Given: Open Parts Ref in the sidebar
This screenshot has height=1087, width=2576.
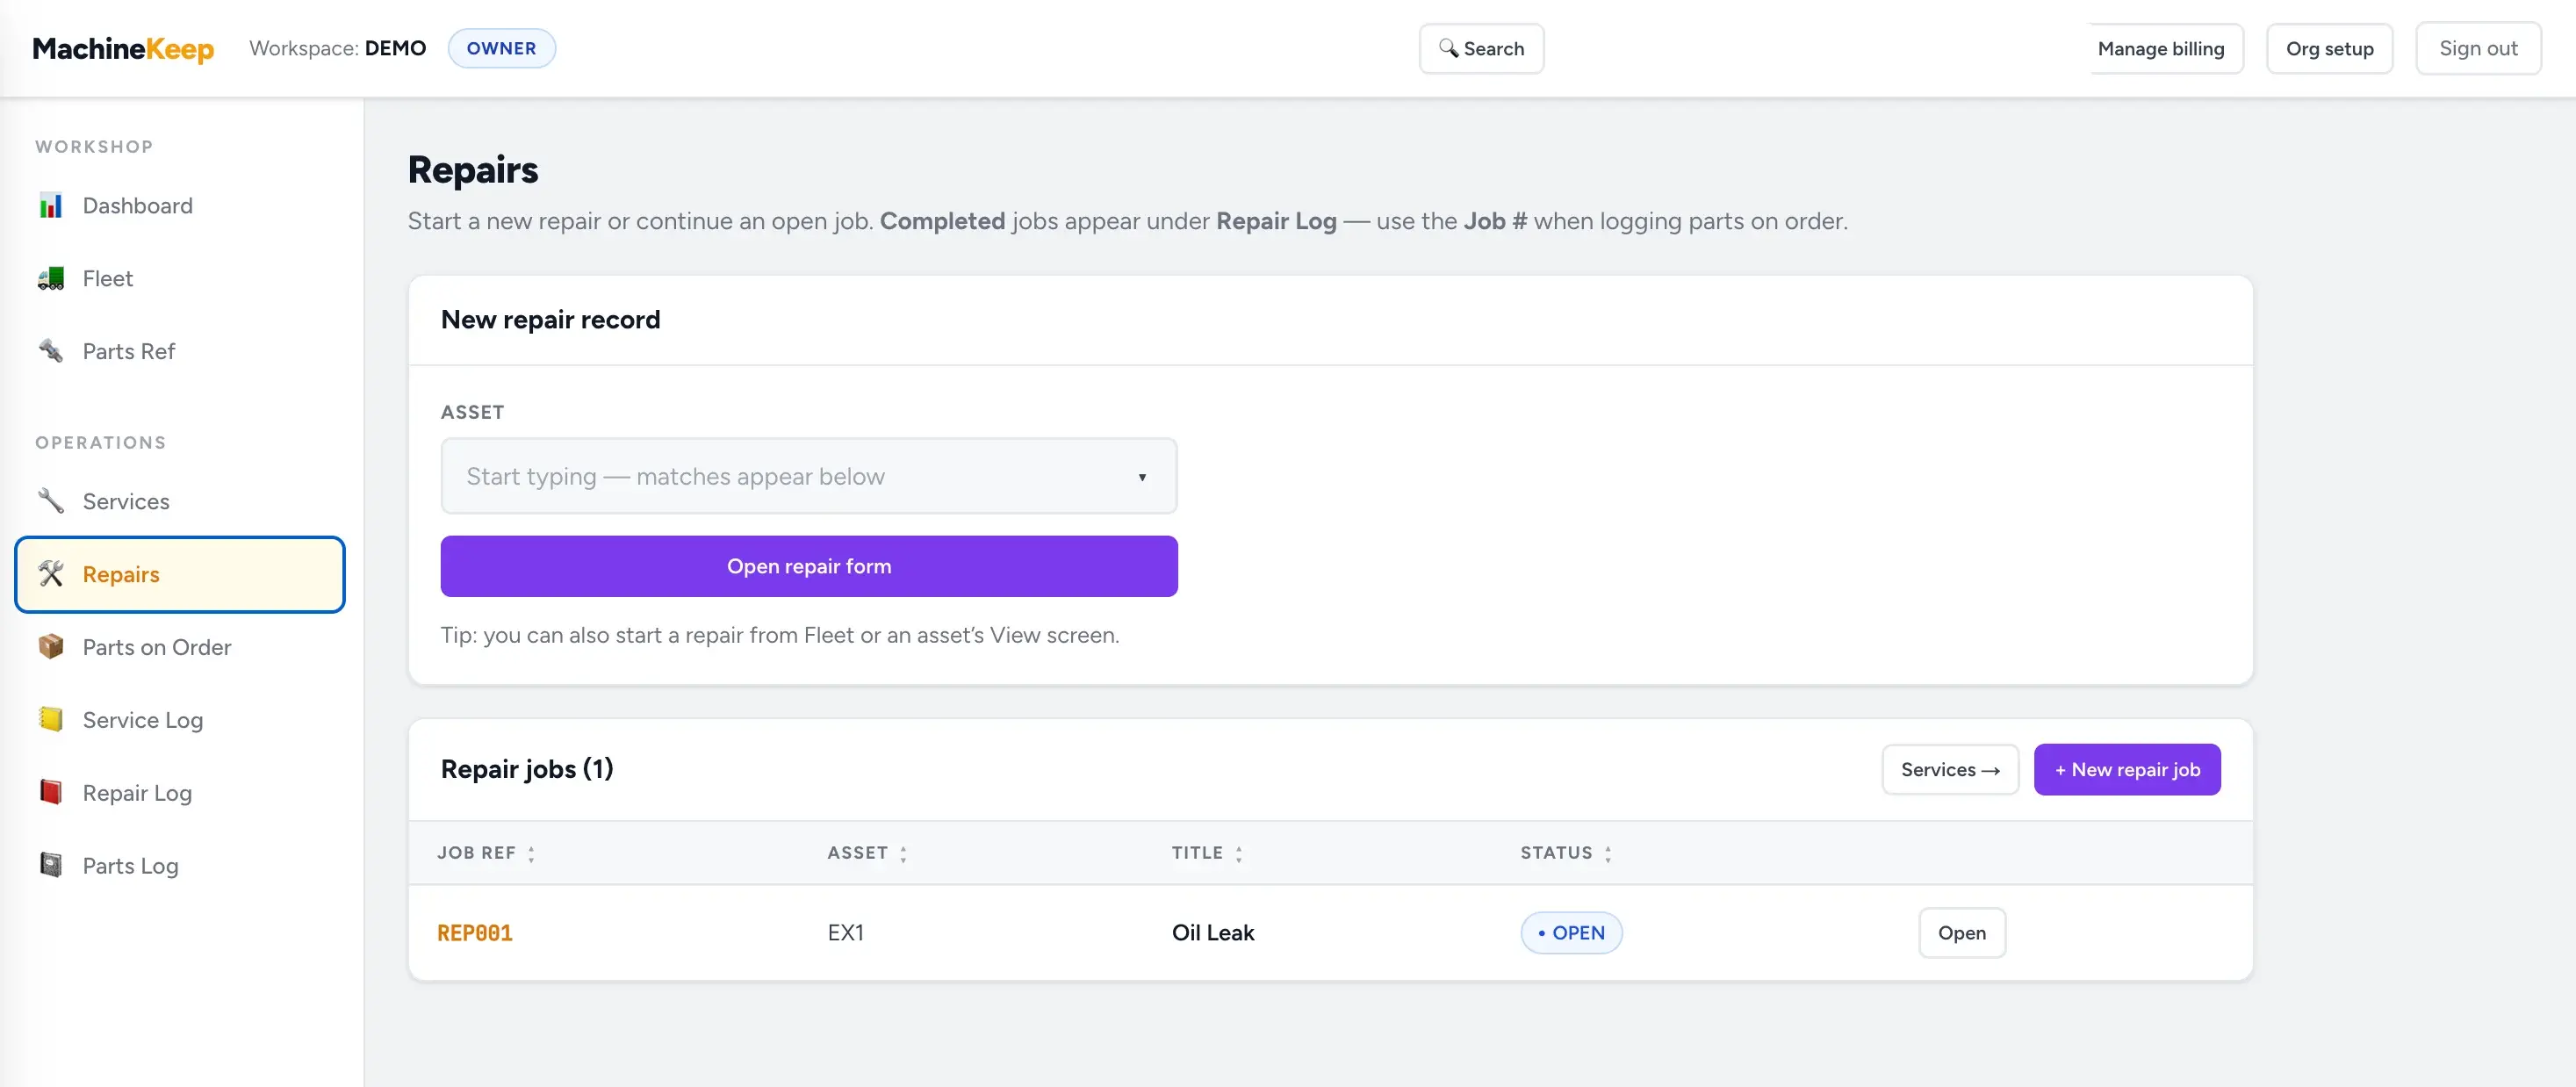Looking at the screenshot, I should (x=180, y=351).
